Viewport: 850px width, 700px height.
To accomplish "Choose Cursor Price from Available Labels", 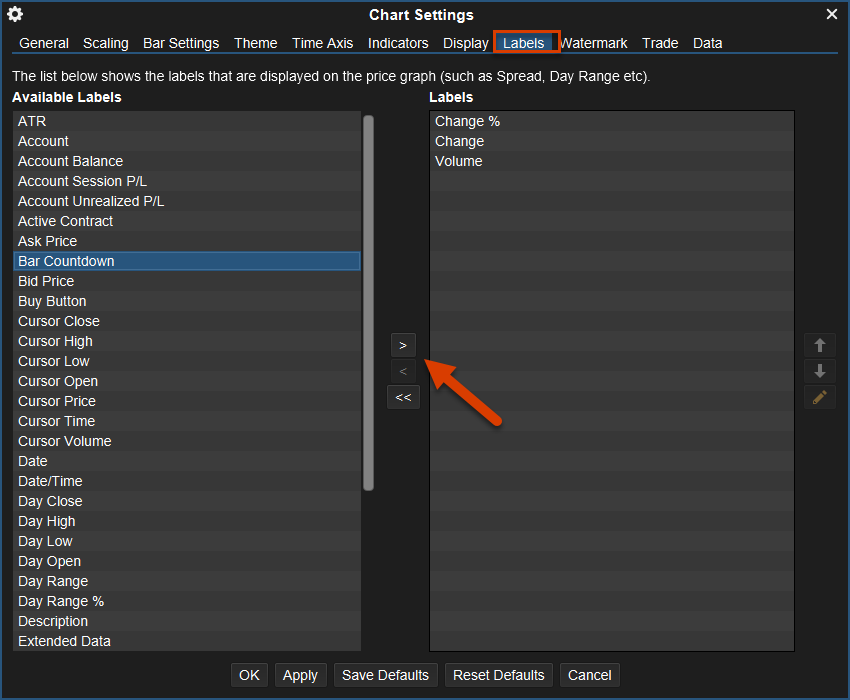I will point(57,401).
